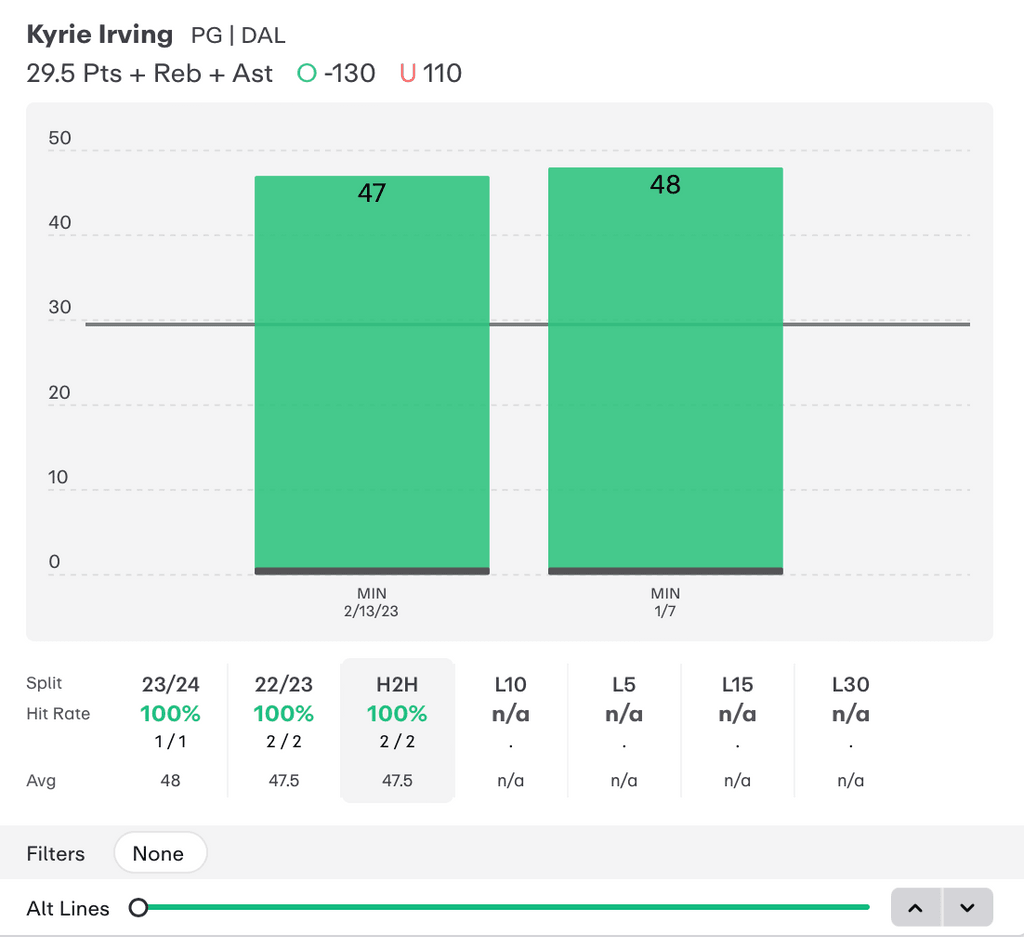1024x937 pixels.
Task: Click the 29.5 threshold line on chart
Action: point(528,324)
